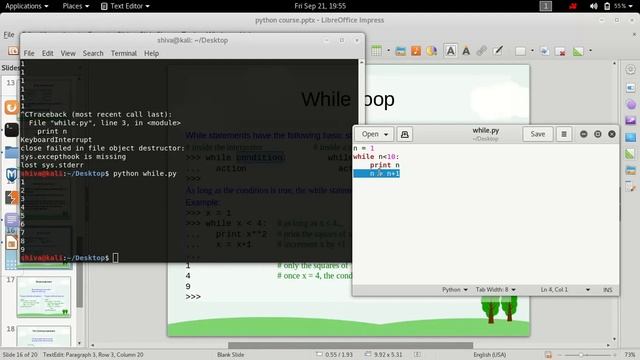Insert audio or video icon in Impress

(416, 51)
